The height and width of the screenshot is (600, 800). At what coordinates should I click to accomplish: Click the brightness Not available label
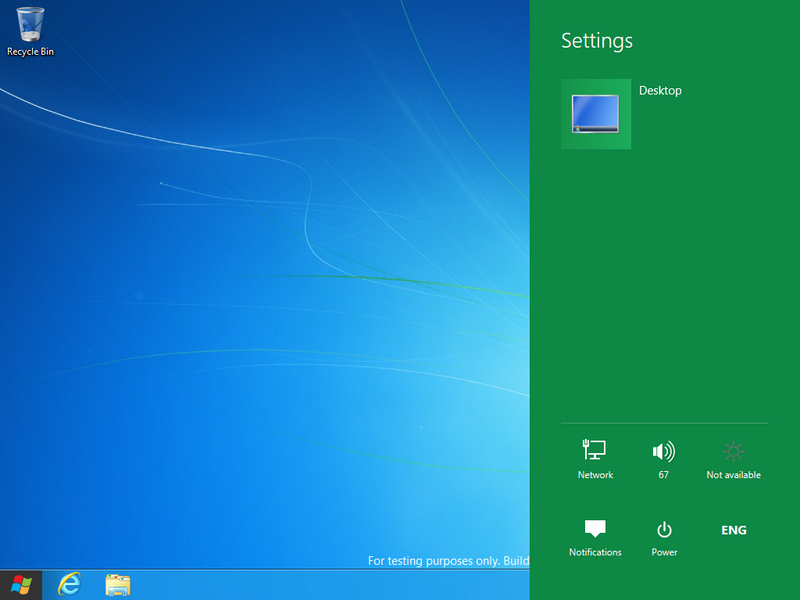(x=733, y=475)
